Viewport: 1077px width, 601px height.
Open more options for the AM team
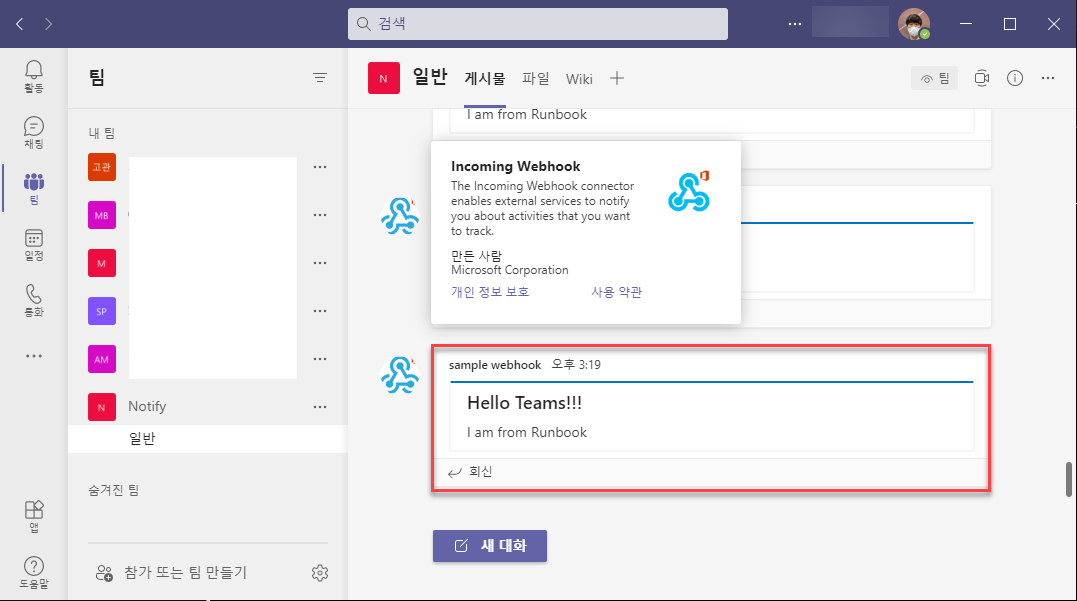320,359
